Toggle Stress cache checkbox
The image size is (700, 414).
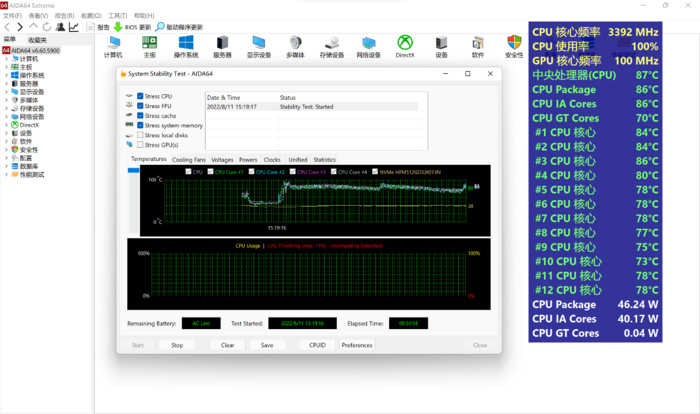140,116
